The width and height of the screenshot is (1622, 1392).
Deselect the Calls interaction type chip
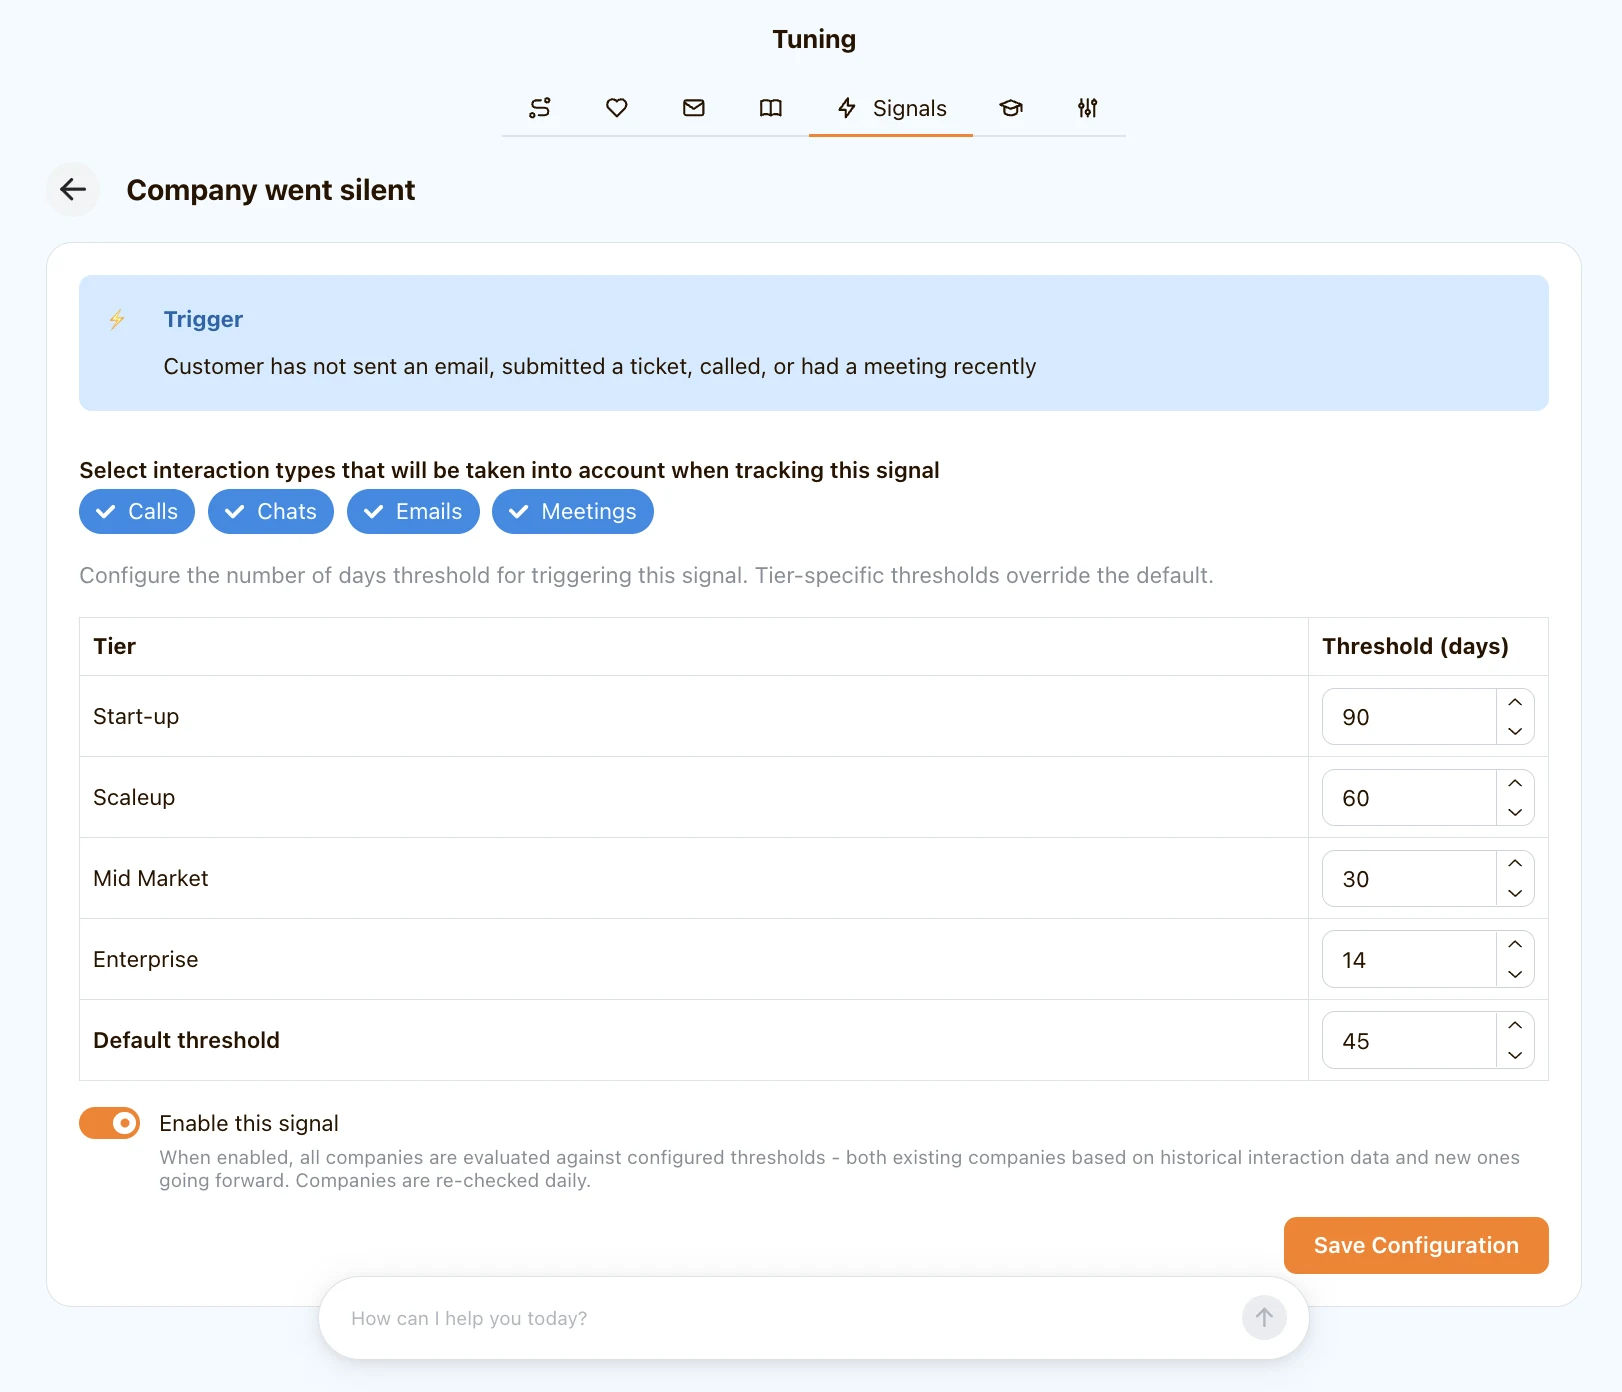point(137,512)
